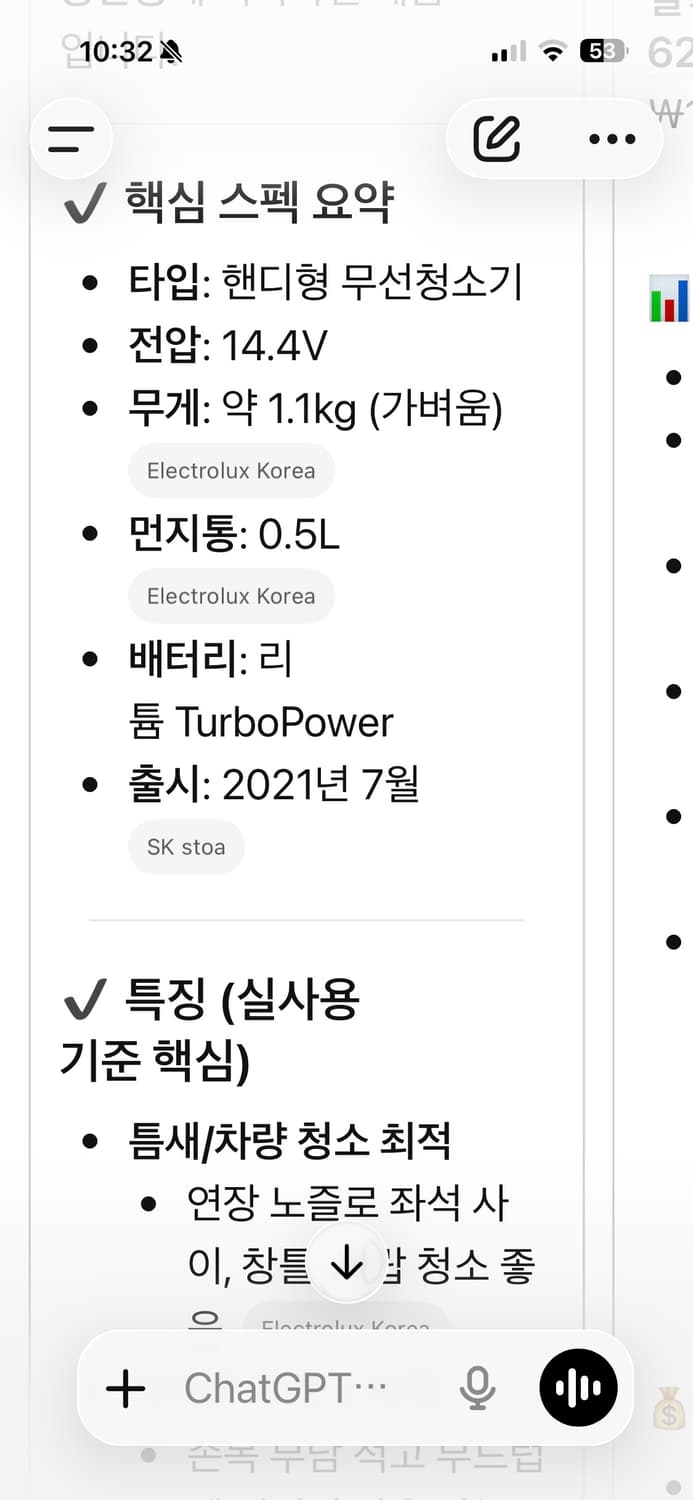Image resolution: width=693 pixels, height=1500 pixels.
Task: Tap the microphone dictation icon
Action: pyautogui.click(x=478, y=1388)
